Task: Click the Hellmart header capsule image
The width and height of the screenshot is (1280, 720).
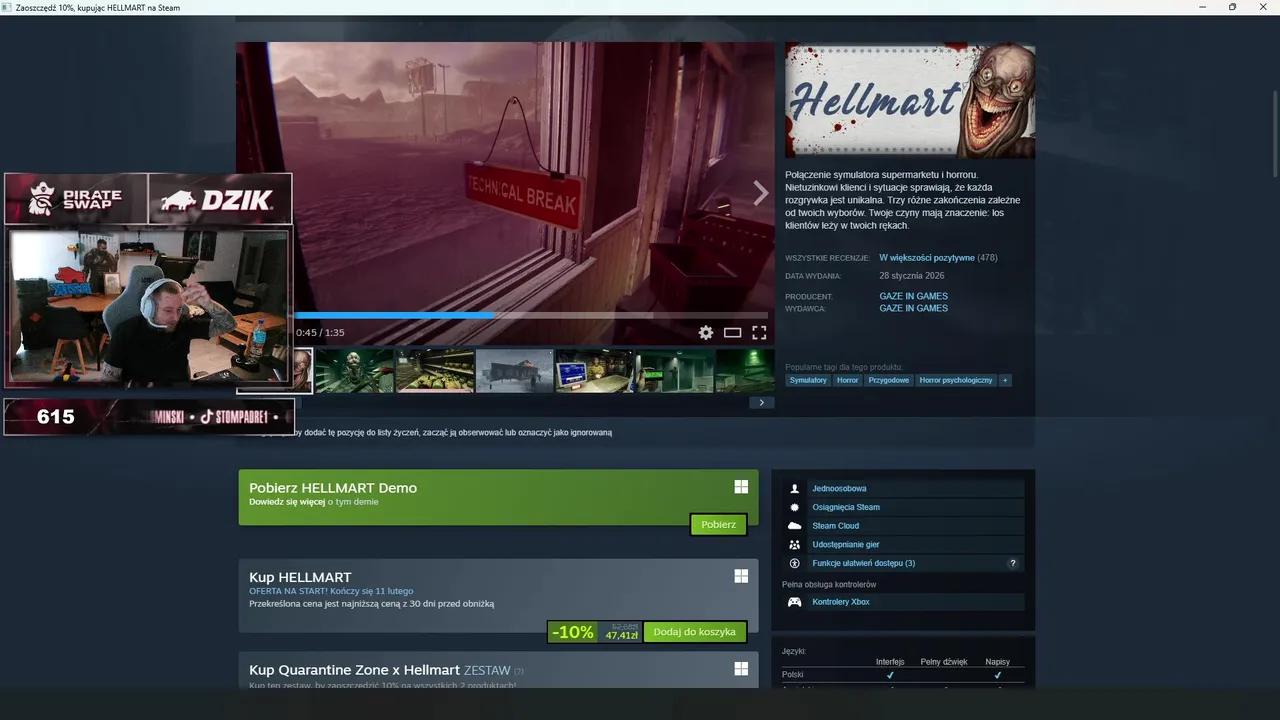Action: tap(910, 100)
